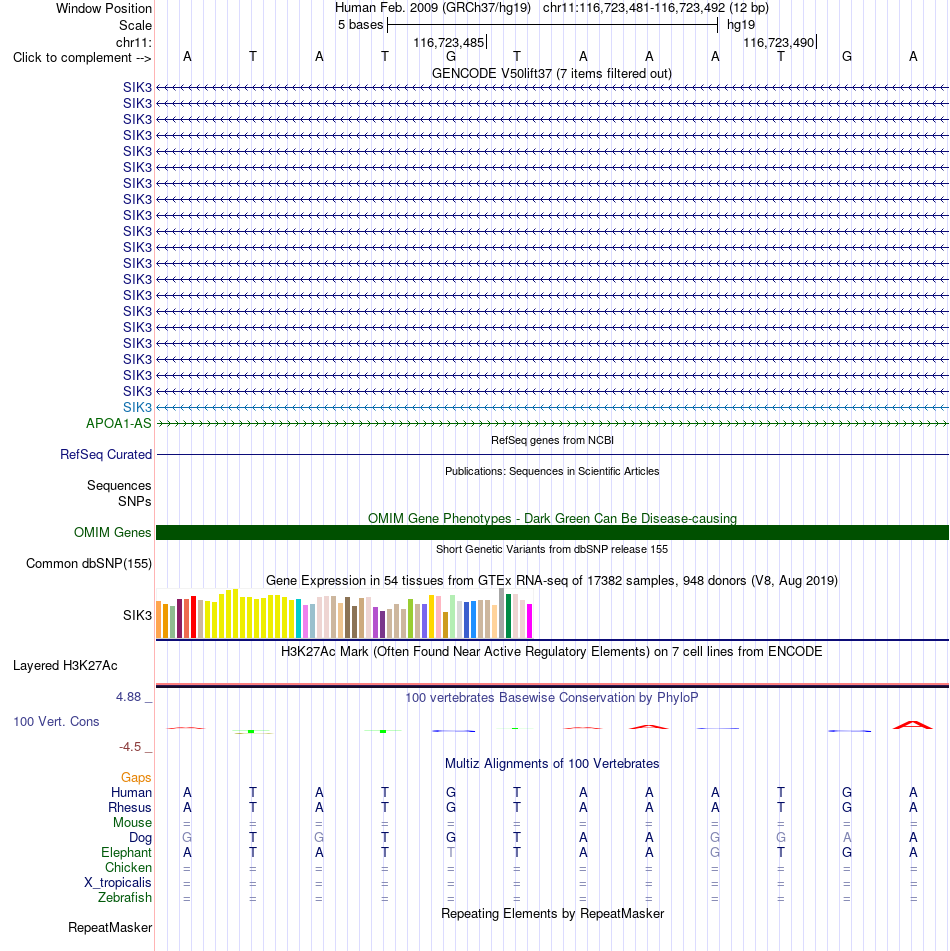Click the OMIM Genes track label
Screen dimensions: 950x951
point(112,533)
